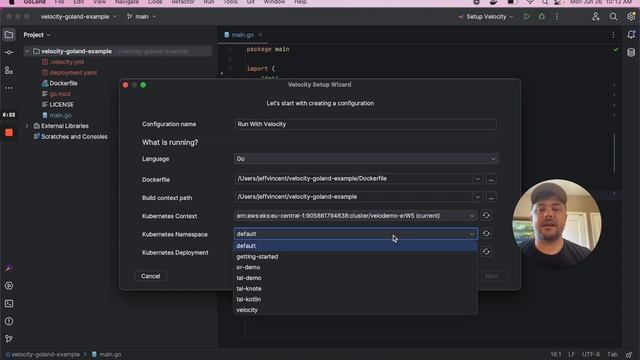Click velocity-goland-example breadcrumb in status bar
This screenshot has width=640, height=360.
(x=42, y=354)
